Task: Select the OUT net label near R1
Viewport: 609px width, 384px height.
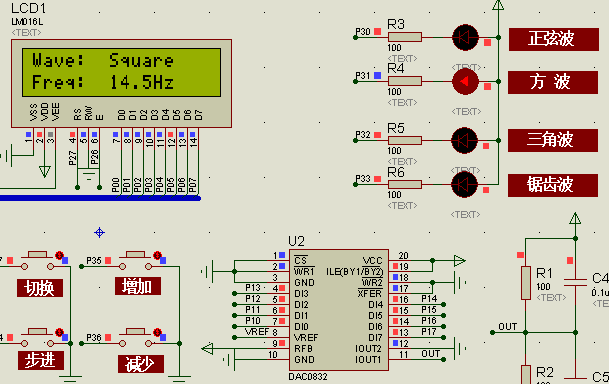Action: point(508,327)
